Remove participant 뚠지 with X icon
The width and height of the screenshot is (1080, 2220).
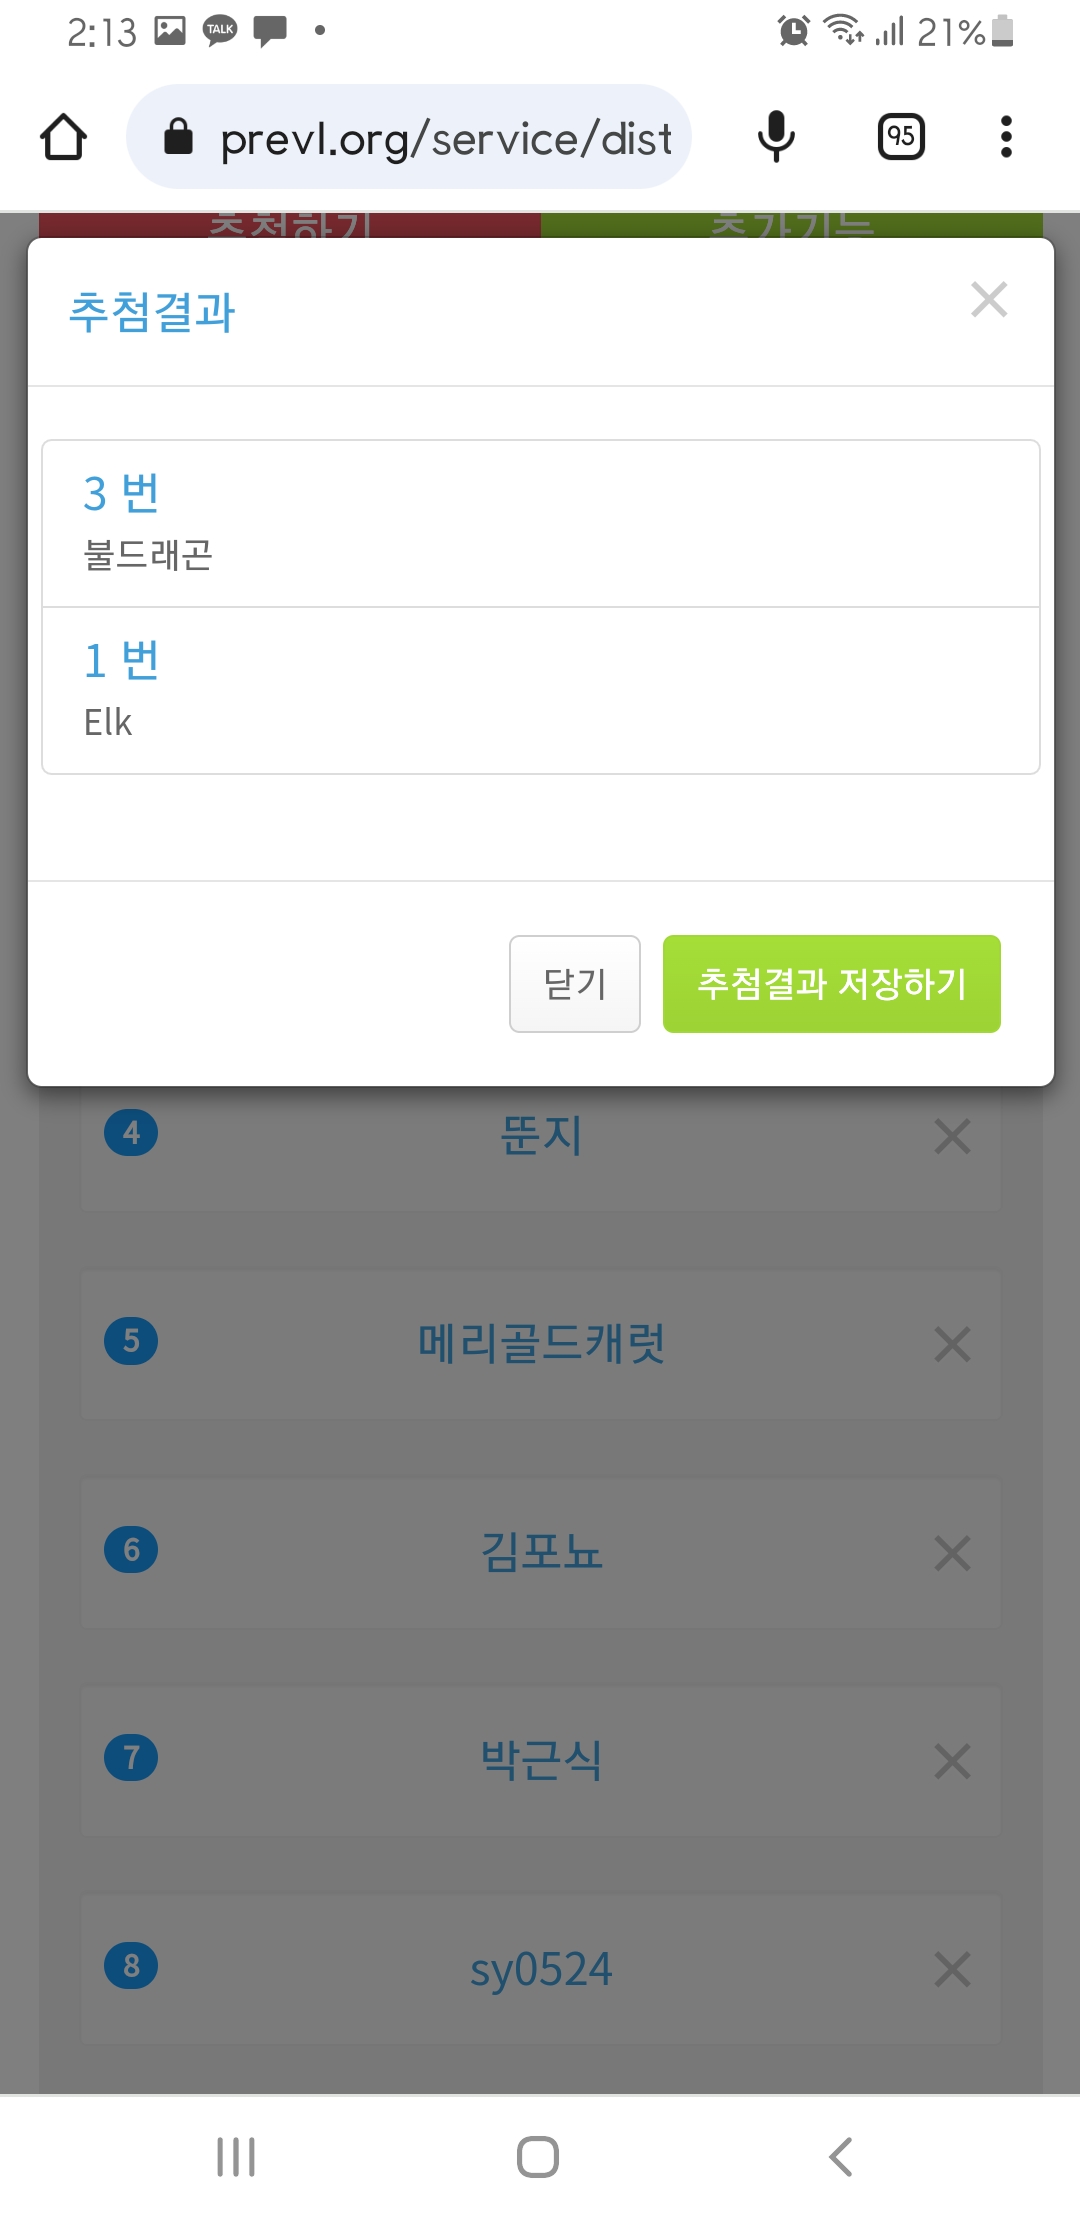(952, 1136)
